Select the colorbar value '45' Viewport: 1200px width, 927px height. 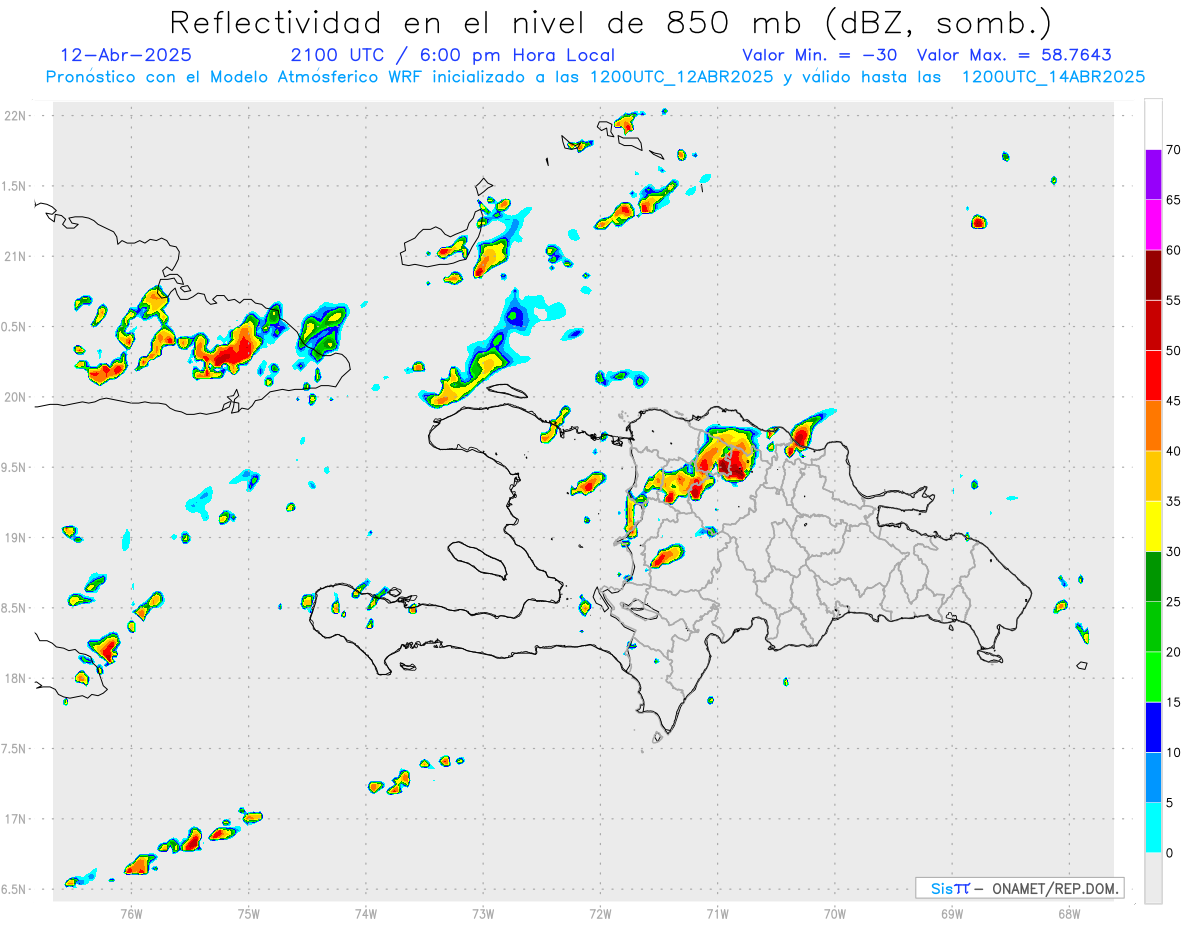(1174, 401)
